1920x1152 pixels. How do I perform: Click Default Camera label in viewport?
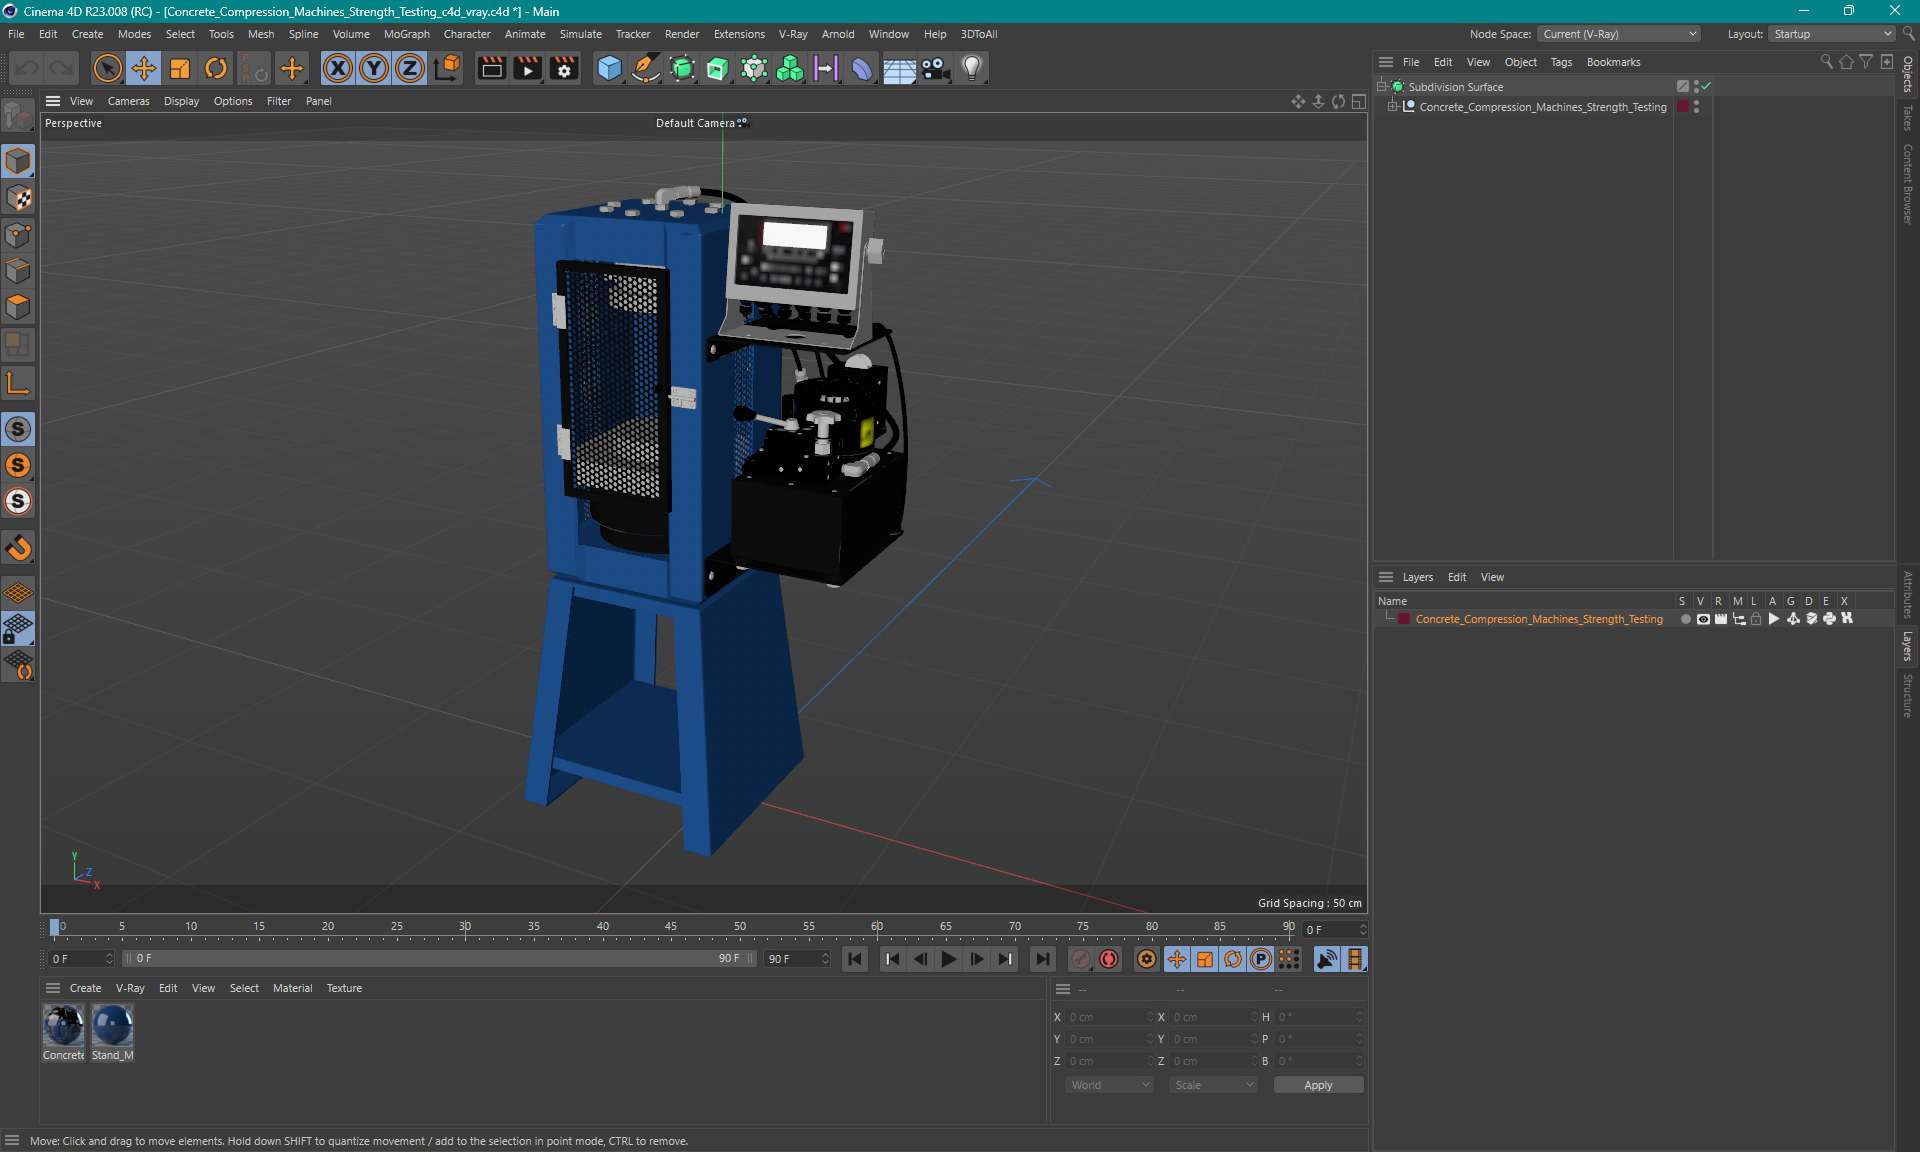tap(695, 123)
